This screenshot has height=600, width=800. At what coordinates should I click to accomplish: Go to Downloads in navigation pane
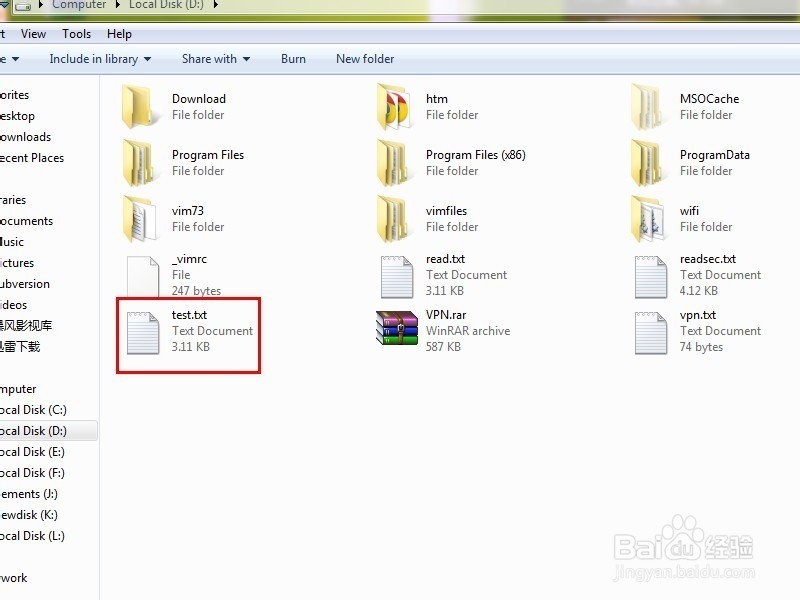pos(26,137)
